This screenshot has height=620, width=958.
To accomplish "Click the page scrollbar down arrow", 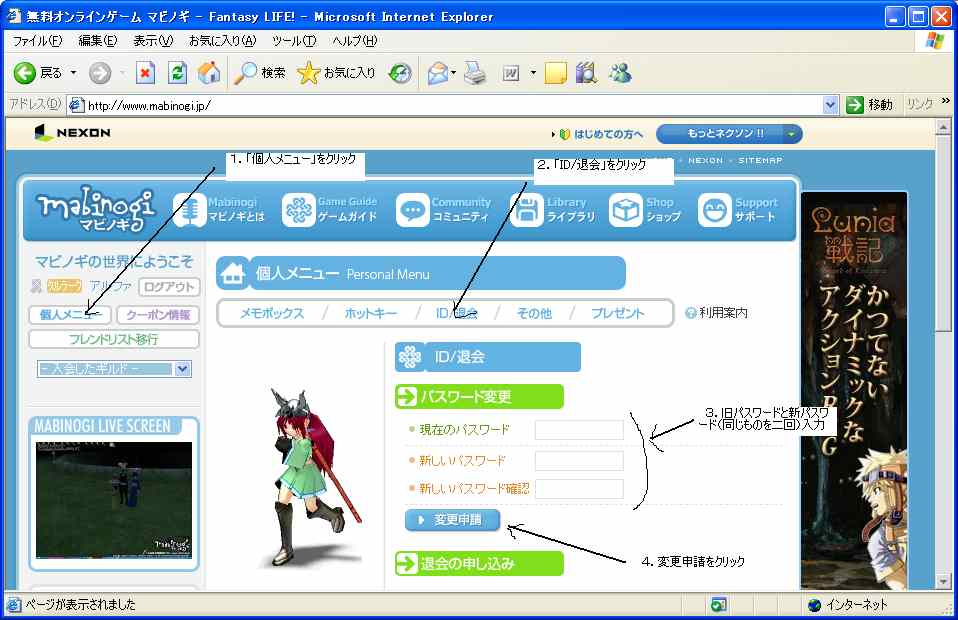I will pyautogui.click(x=943, y=581).
